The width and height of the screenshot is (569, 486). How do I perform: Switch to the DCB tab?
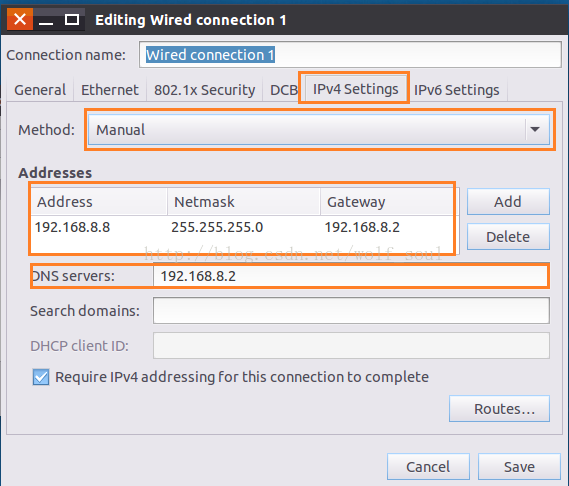coord(284,90)
